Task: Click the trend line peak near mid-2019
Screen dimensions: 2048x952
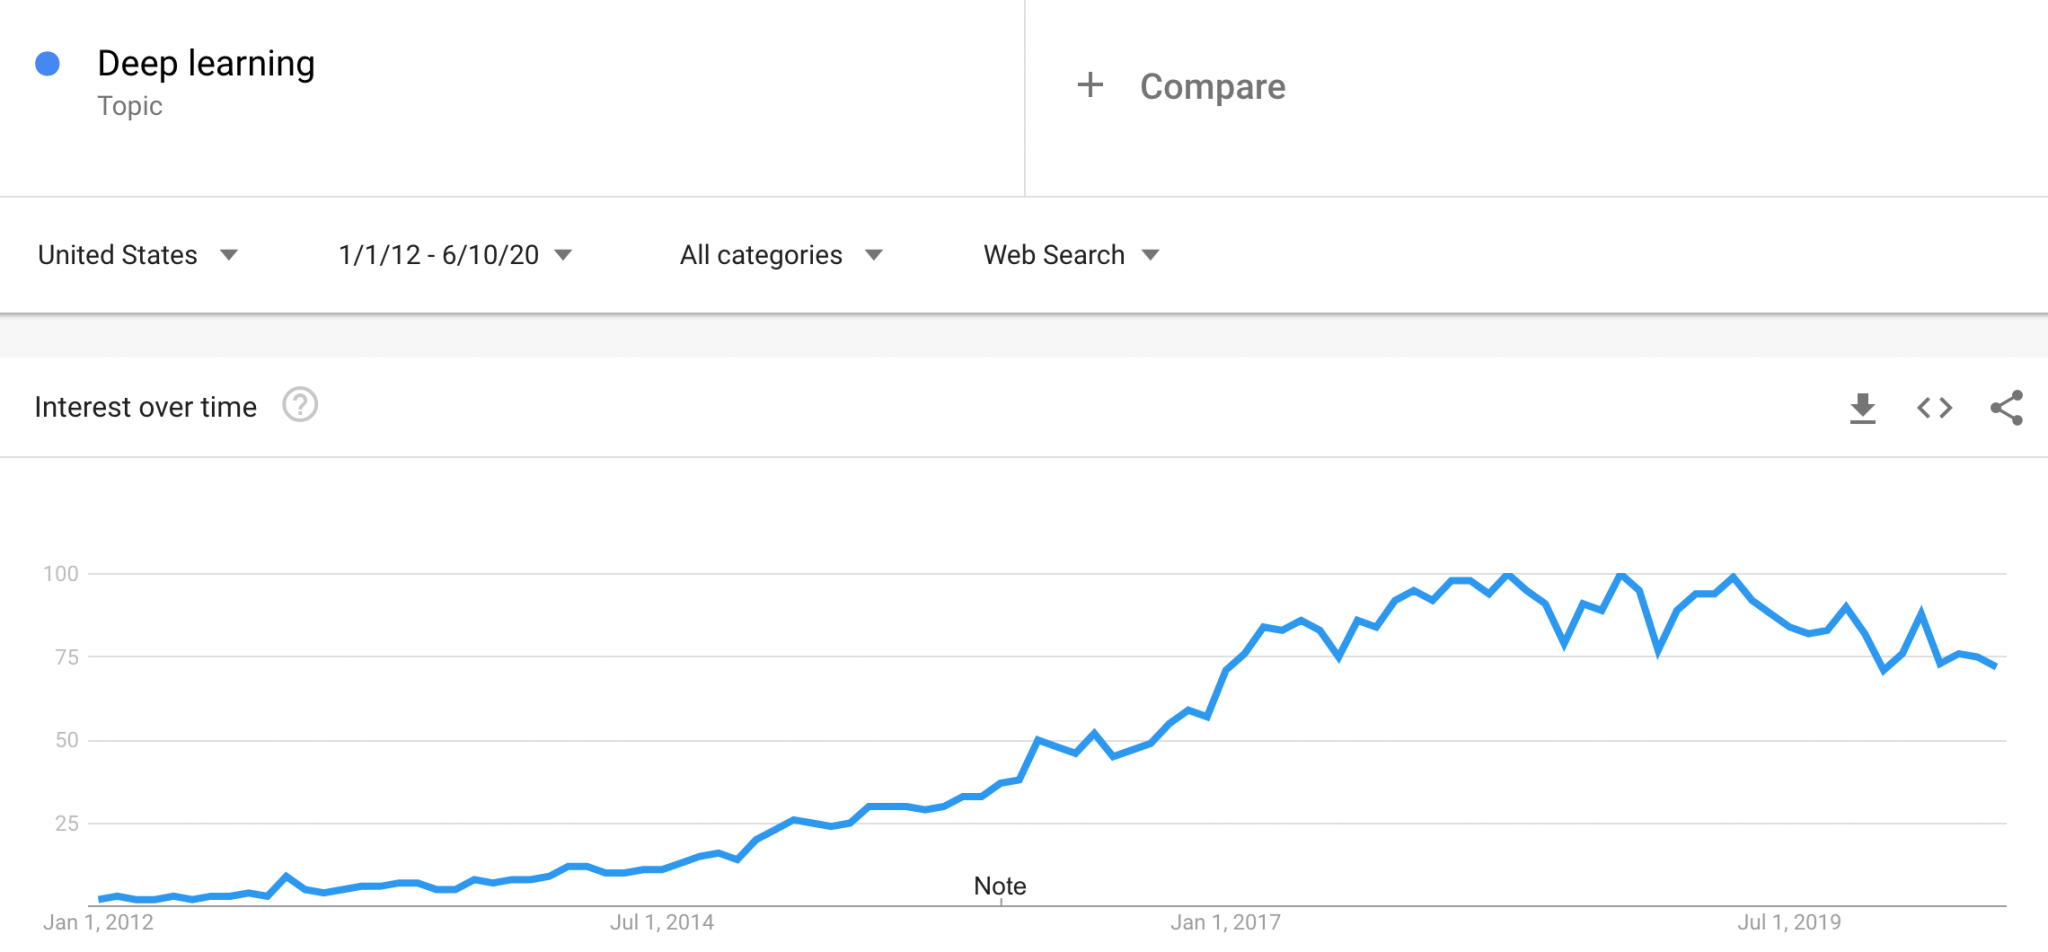Action: [x=1733, y=576]
